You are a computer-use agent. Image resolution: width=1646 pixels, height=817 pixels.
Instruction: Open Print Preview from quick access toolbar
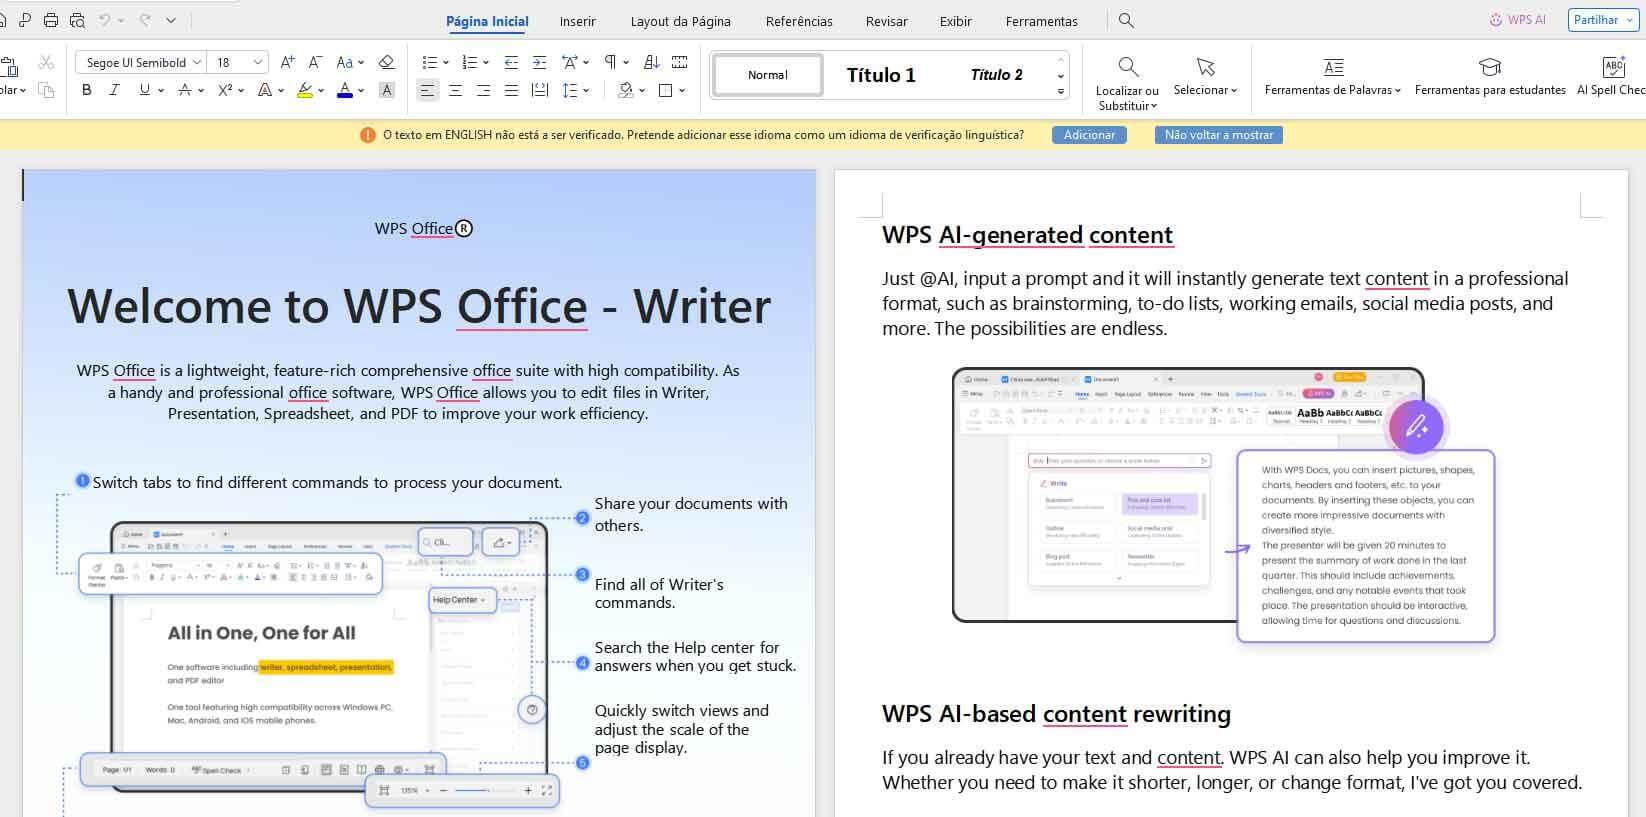click(x=78, y=20)
